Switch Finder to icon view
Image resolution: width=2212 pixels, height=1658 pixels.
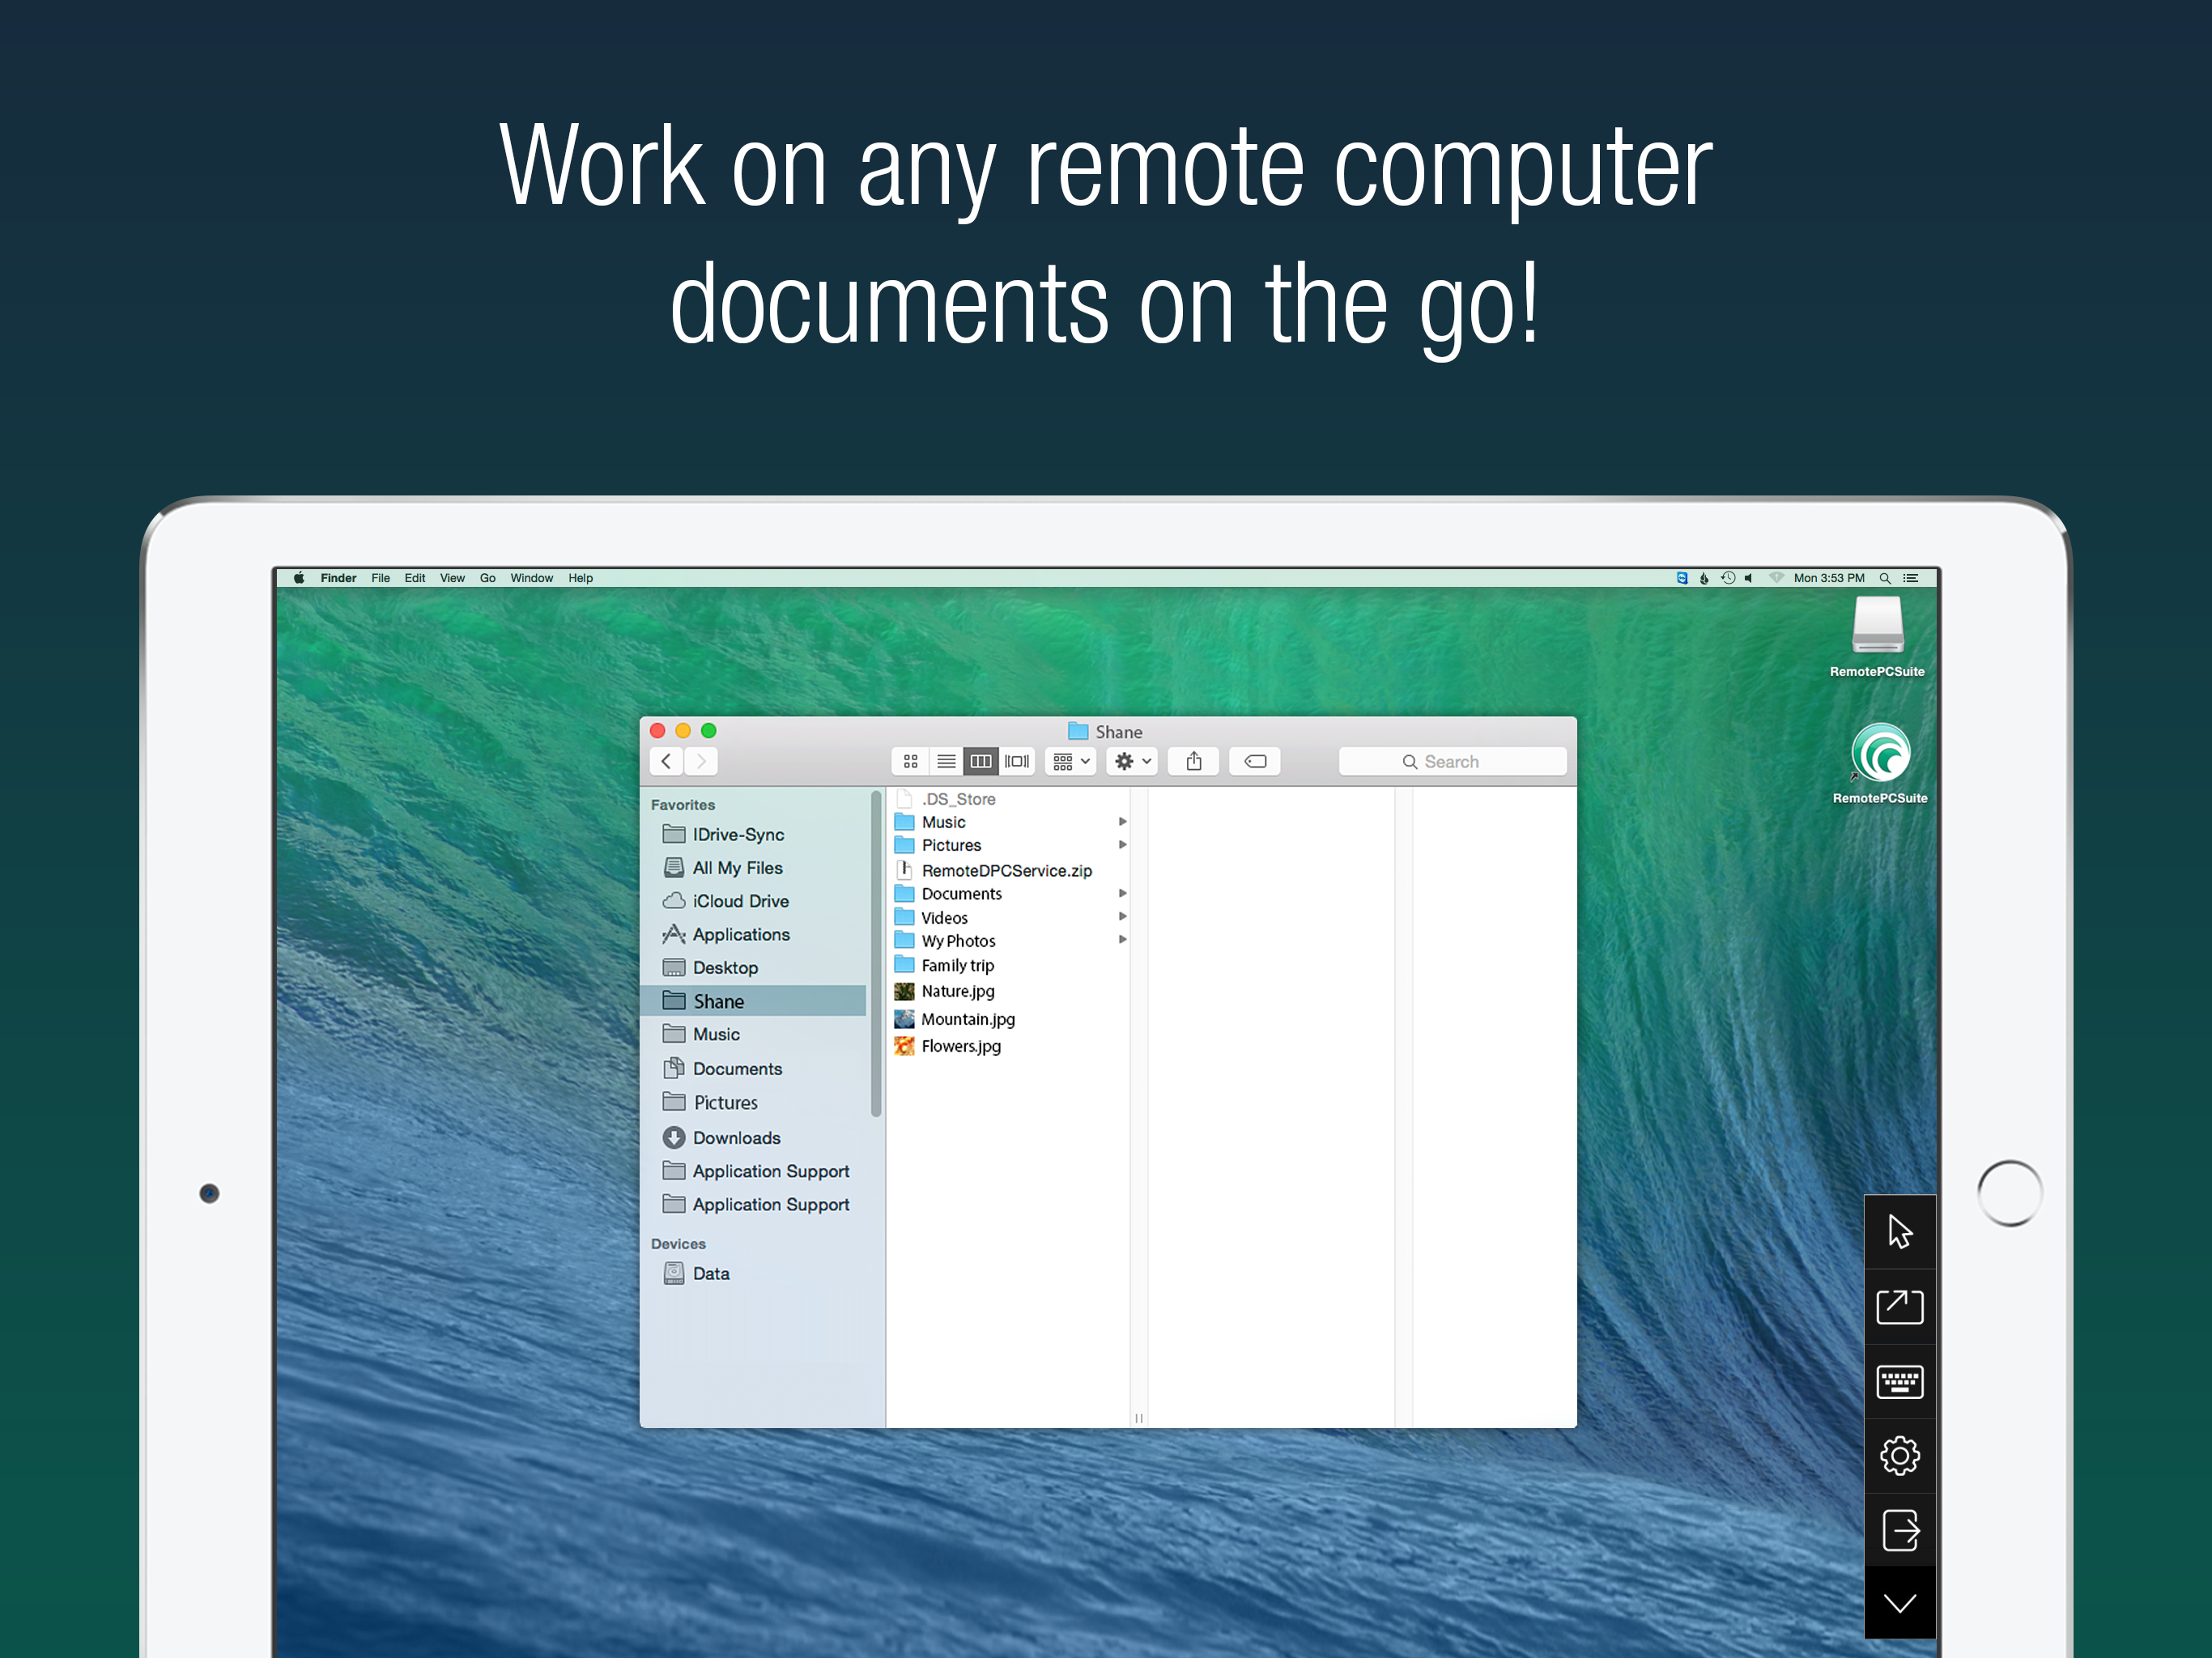pos(910,762)
